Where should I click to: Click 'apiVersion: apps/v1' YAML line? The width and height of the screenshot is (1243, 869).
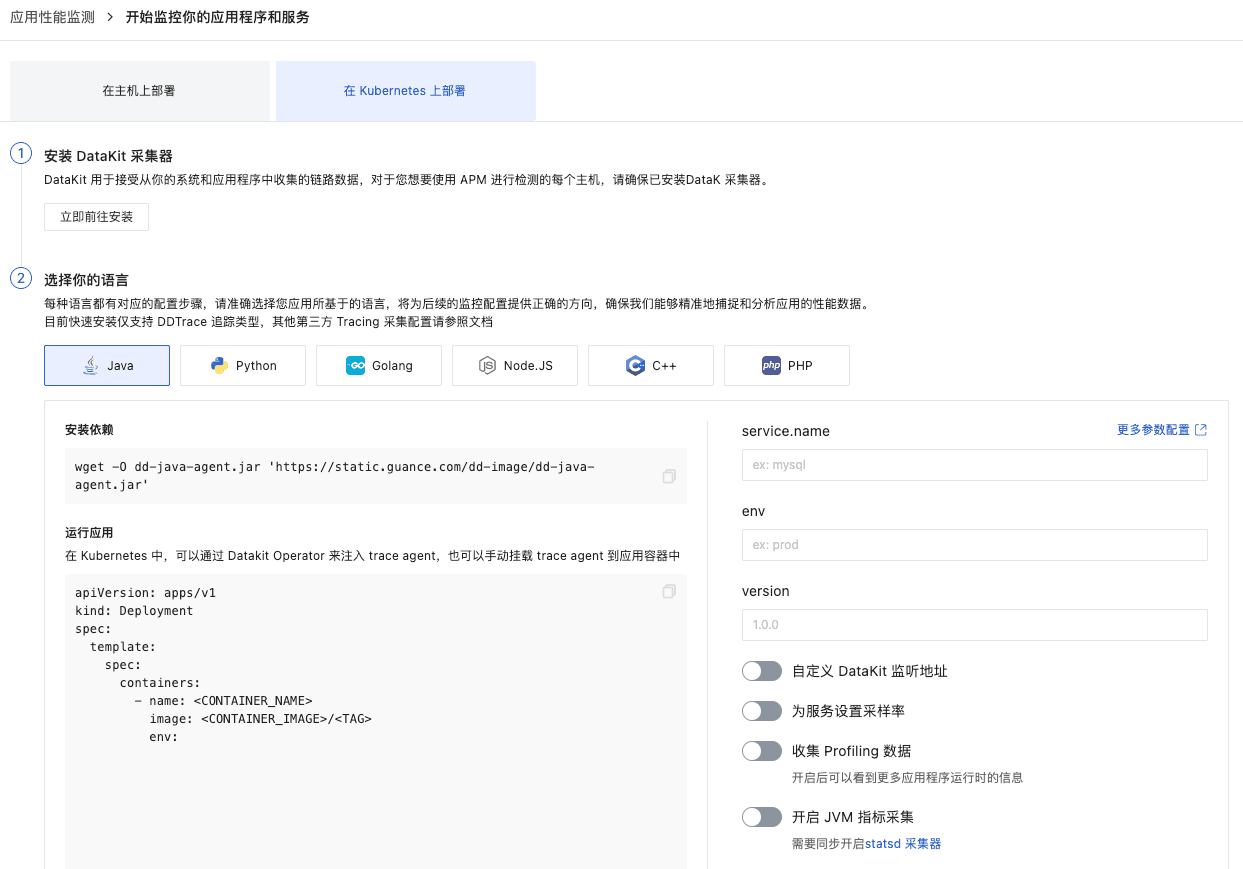(x=145, y=593)
